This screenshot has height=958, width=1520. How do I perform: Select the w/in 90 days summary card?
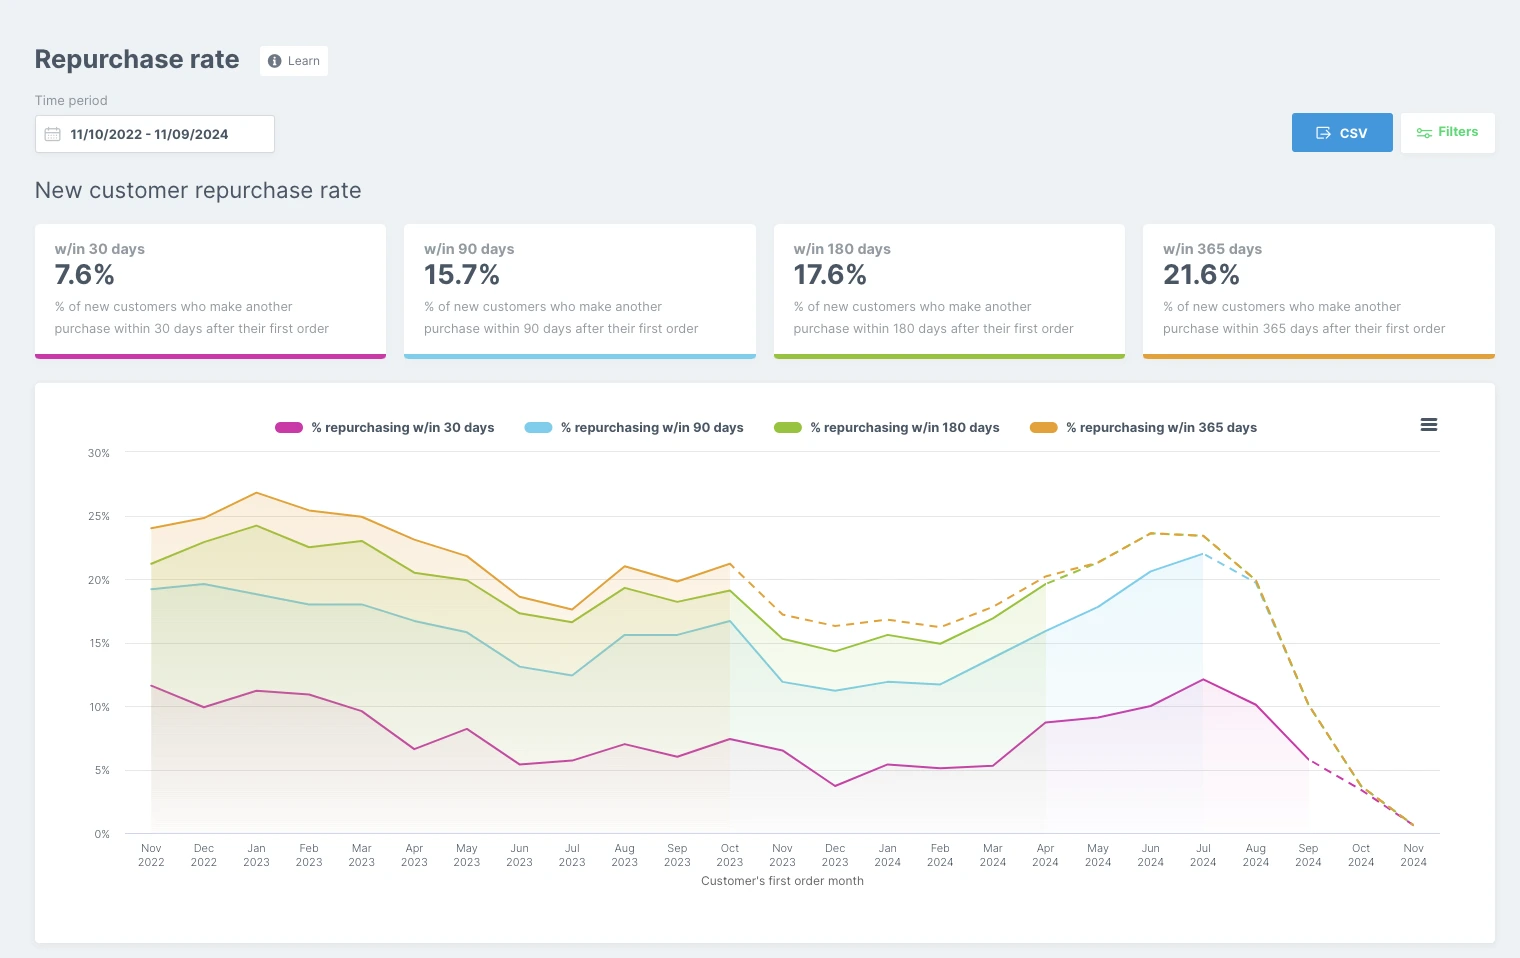[x=580, y=291]
